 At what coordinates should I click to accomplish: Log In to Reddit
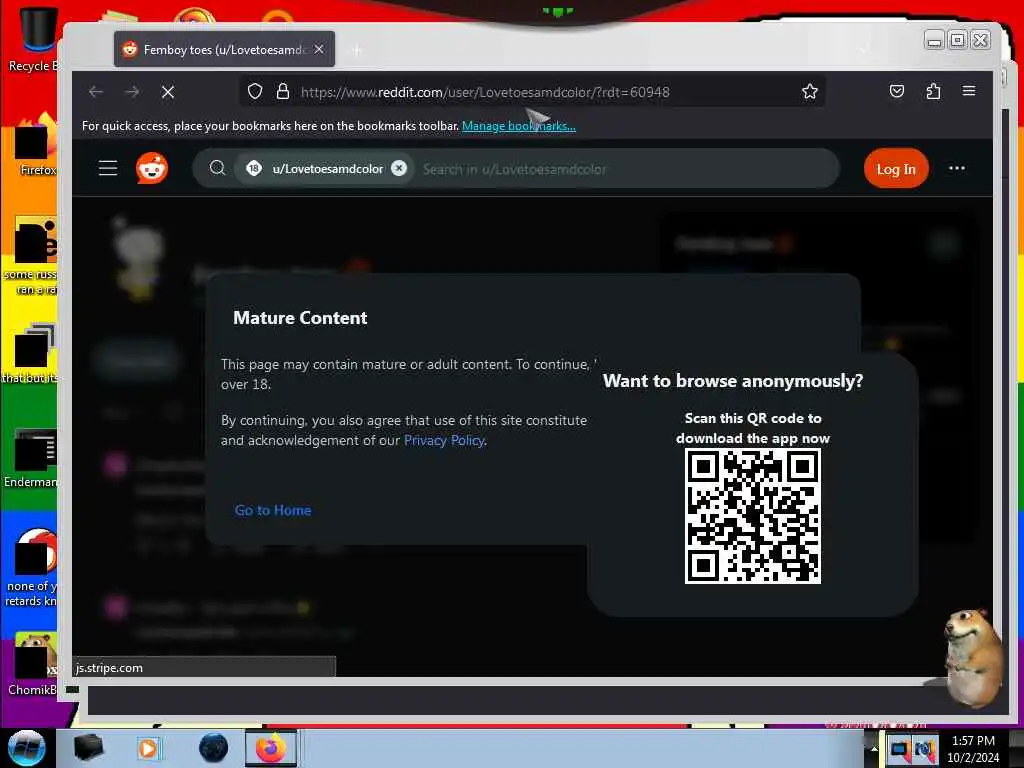coord(896,169)
